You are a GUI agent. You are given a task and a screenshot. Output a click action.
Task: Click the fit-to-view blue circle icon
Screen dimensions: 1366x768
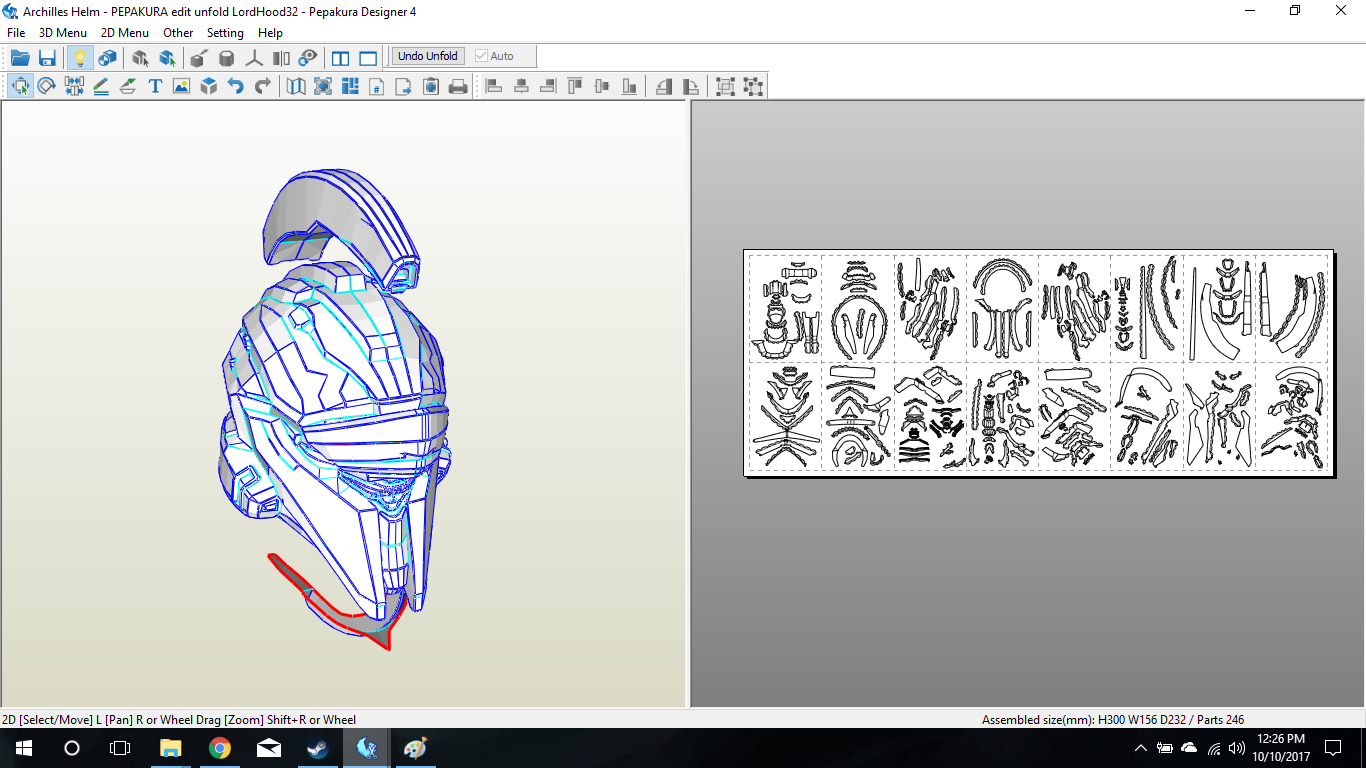pos(323,86)
